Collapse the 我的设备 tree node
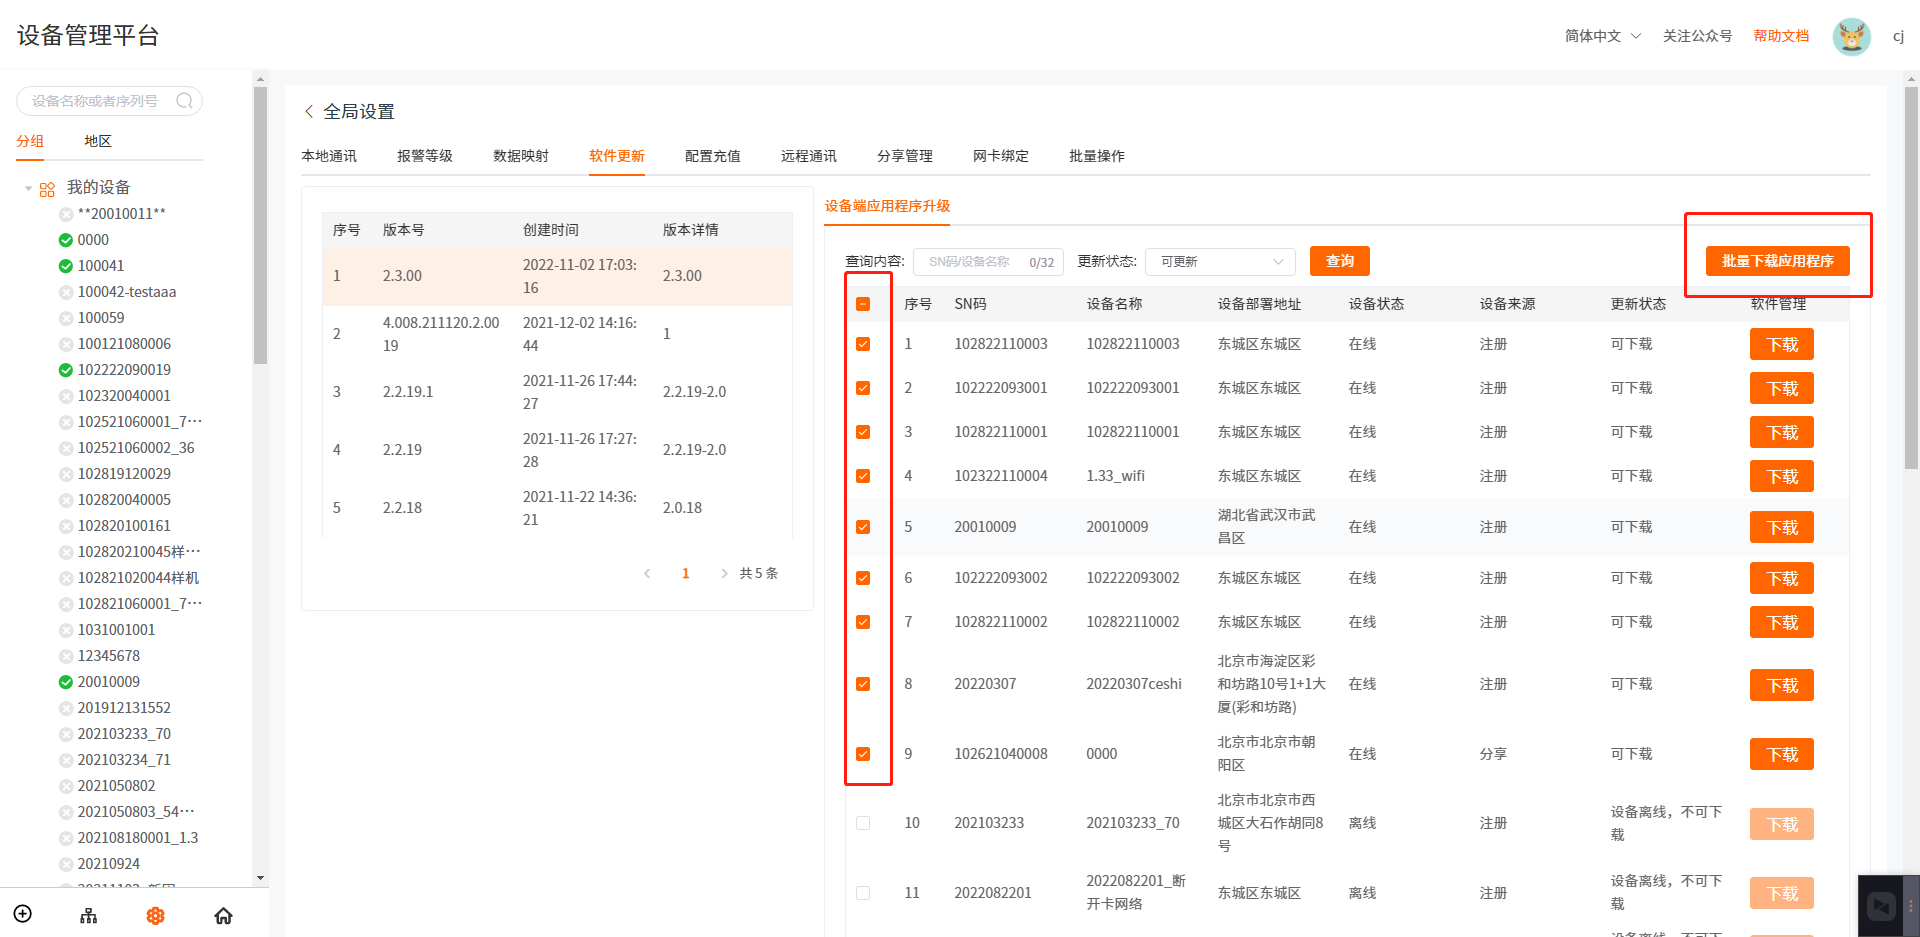The height and width of the screenshot is (937, 1920). pyautogui.click(x=28, y=188)
